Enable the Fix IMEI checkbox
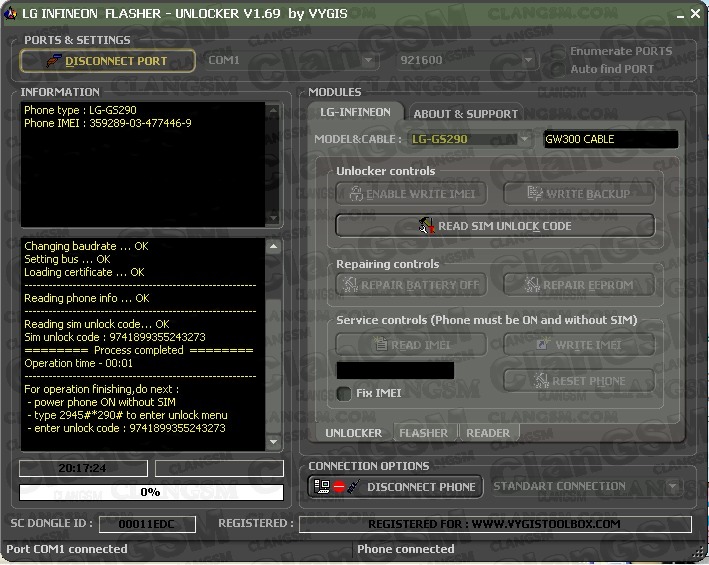This screenshot has height=565, width=709. click(x=344, y=393)
